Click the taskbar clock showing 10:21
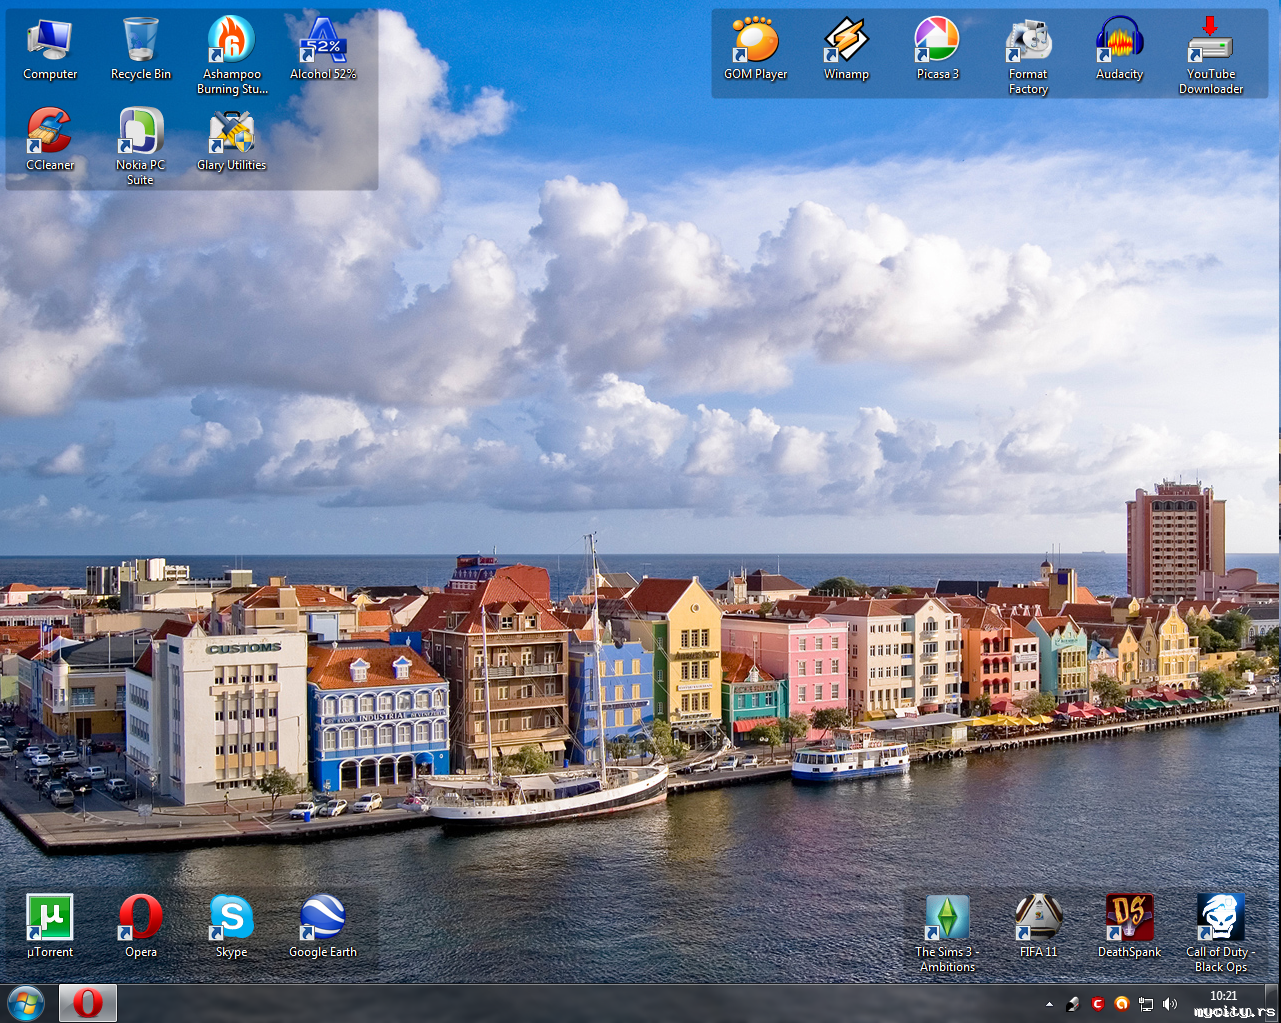The width and height of the screenshot is (1281, 1023). click(1223, 996)
